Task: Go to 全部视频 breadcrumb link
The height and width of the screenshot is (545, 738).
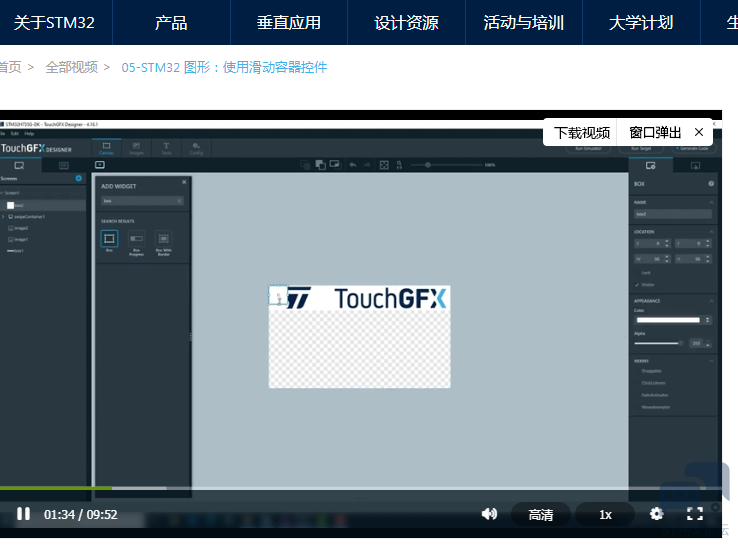Action: pyautogui.click(x=72, y=67)
